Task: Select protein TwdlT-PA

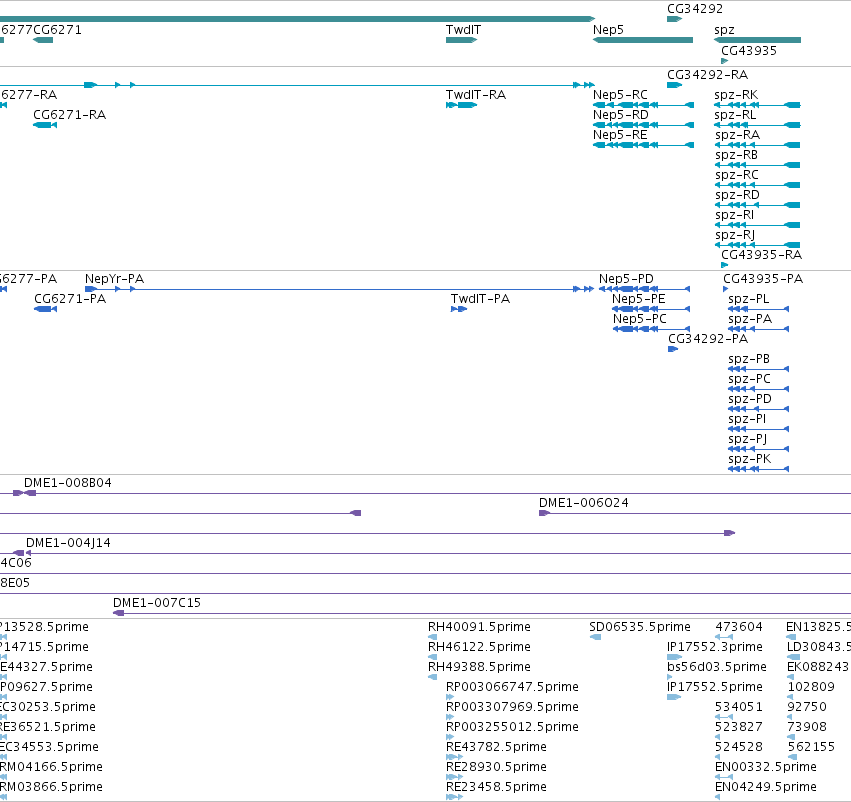Action: [459, 309]
